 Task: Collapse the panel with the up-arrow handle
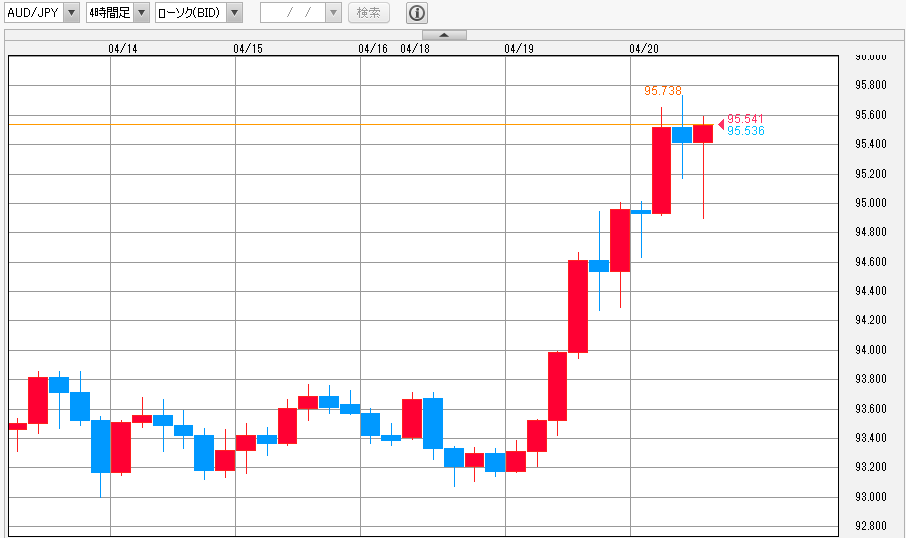tap(444, 35)
